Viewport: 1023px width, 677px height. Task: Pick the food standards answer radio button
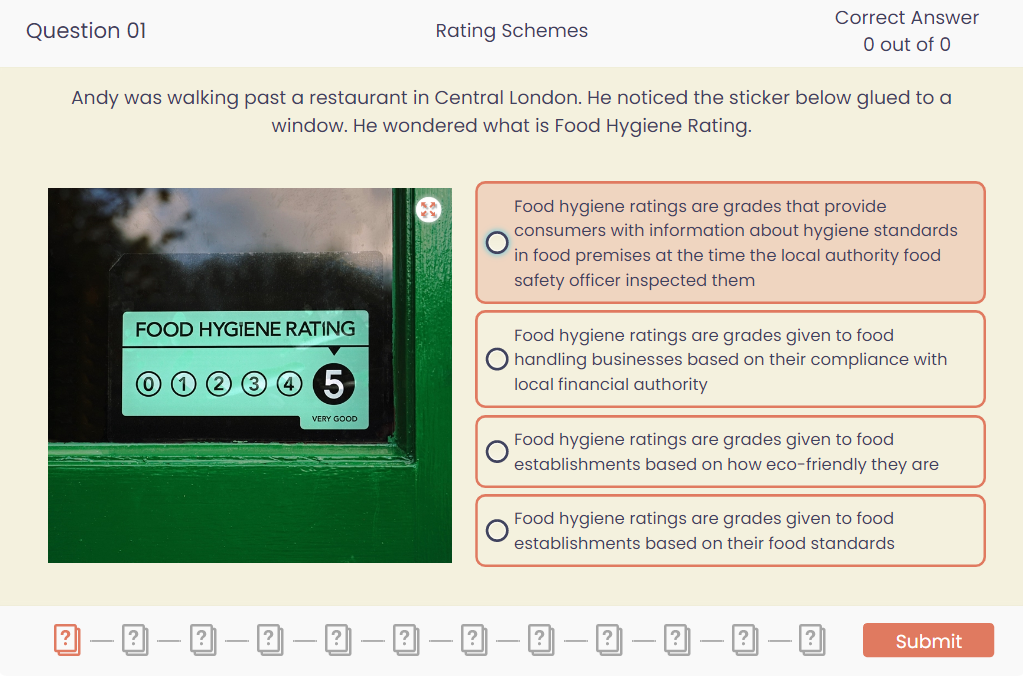pos(497,531)
